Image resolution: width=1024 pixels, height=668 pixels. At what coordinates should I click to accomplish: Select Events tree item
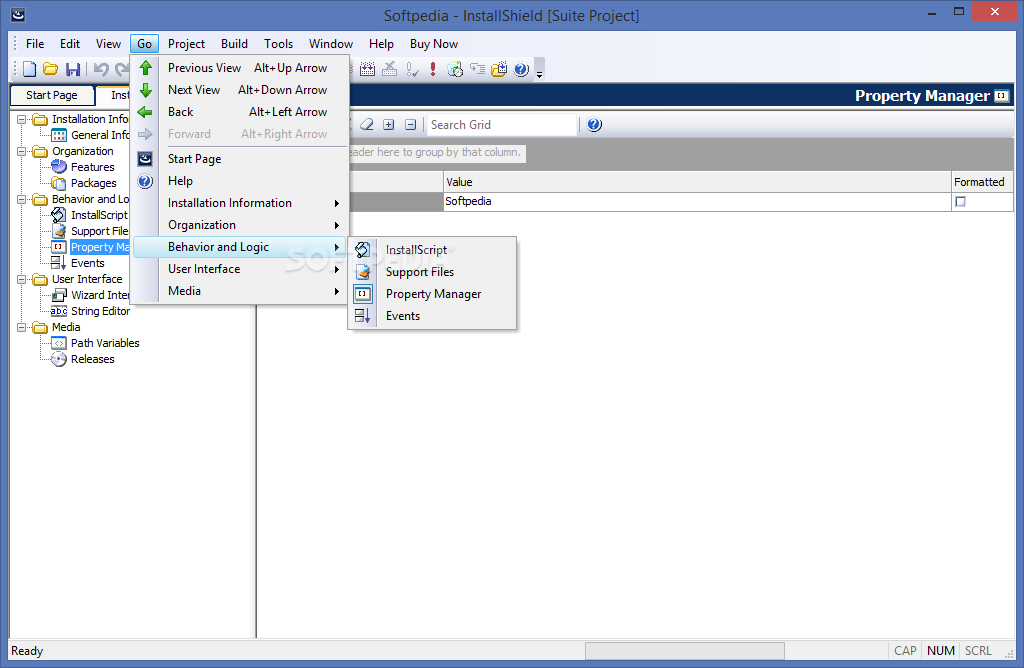pos(88,263)
